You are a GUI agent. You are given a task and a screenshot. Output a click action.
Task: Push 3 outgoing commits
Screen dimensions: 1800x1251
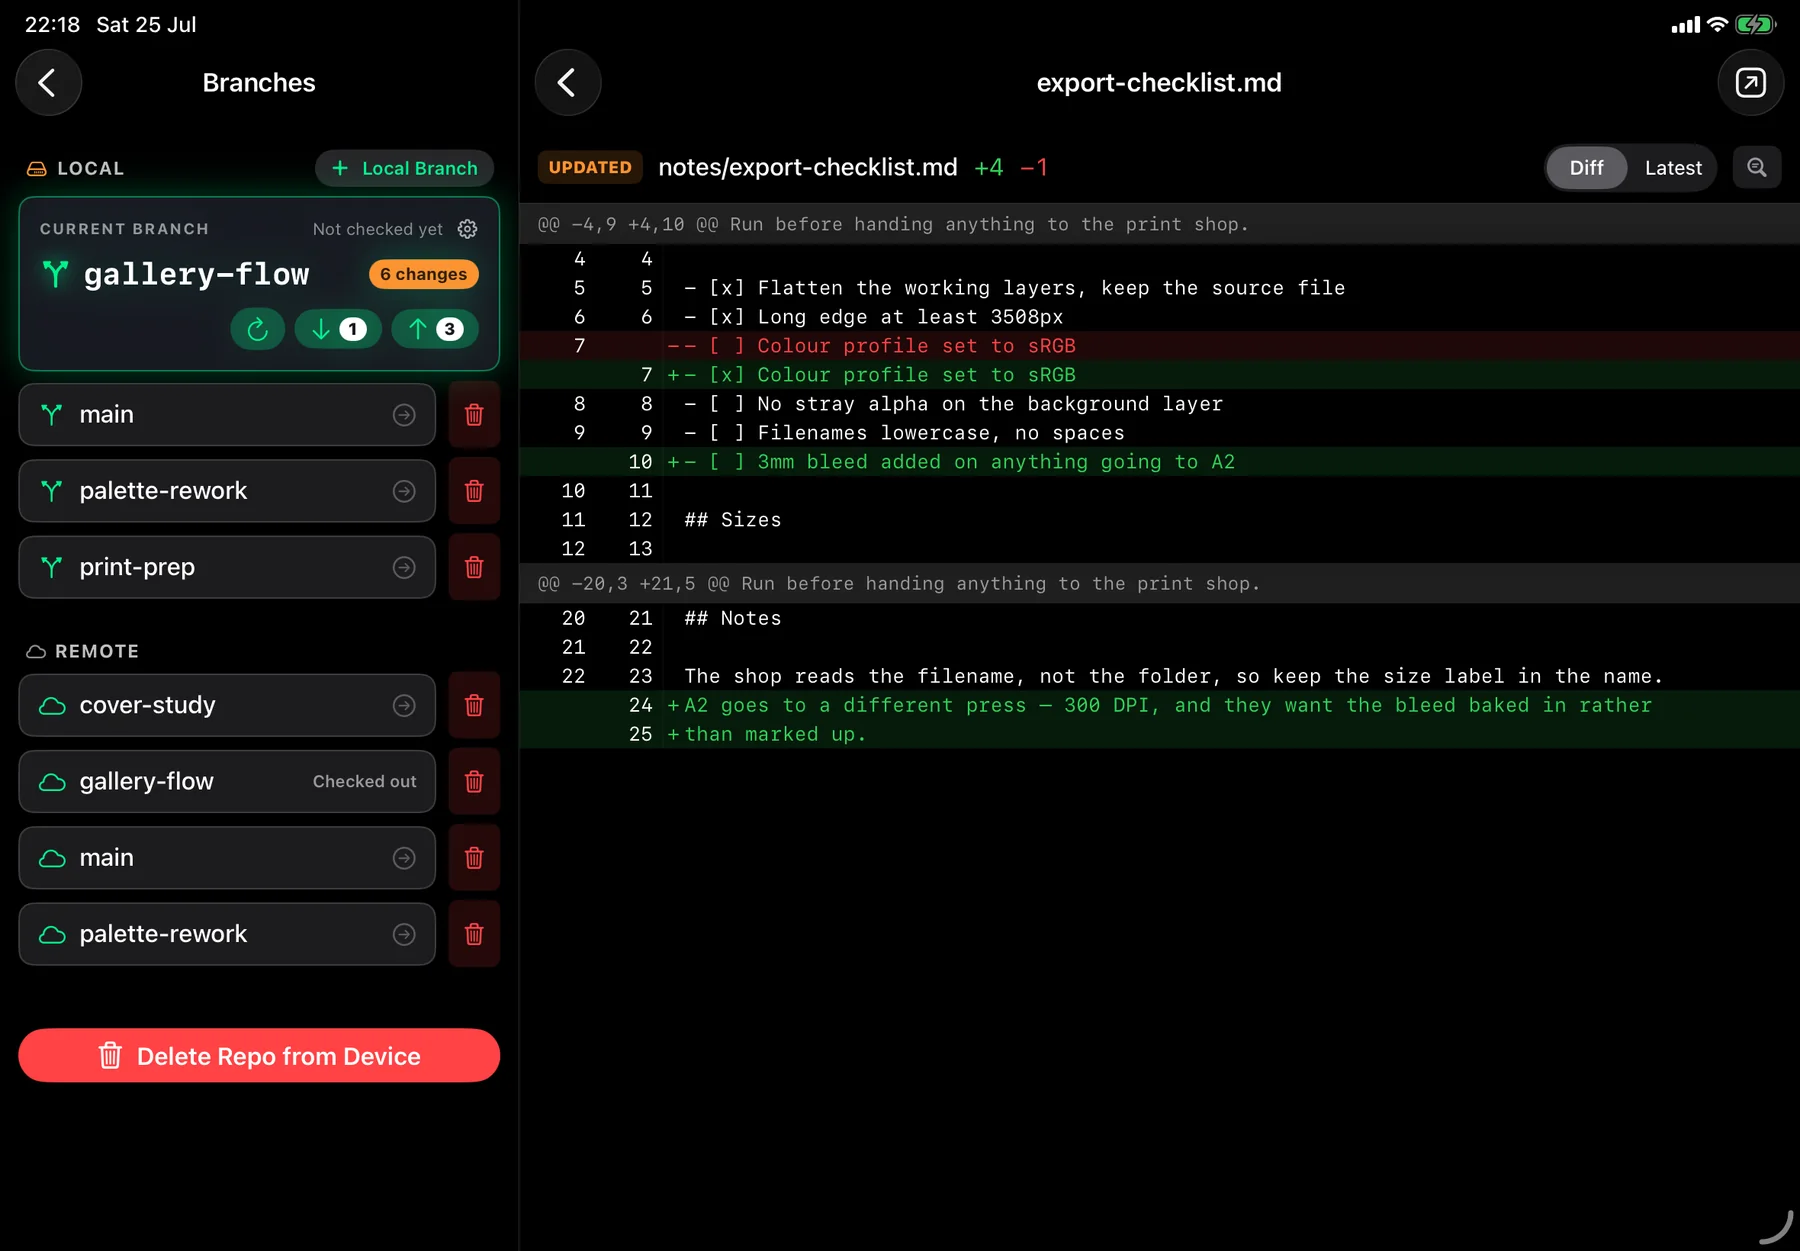(434, 329)
